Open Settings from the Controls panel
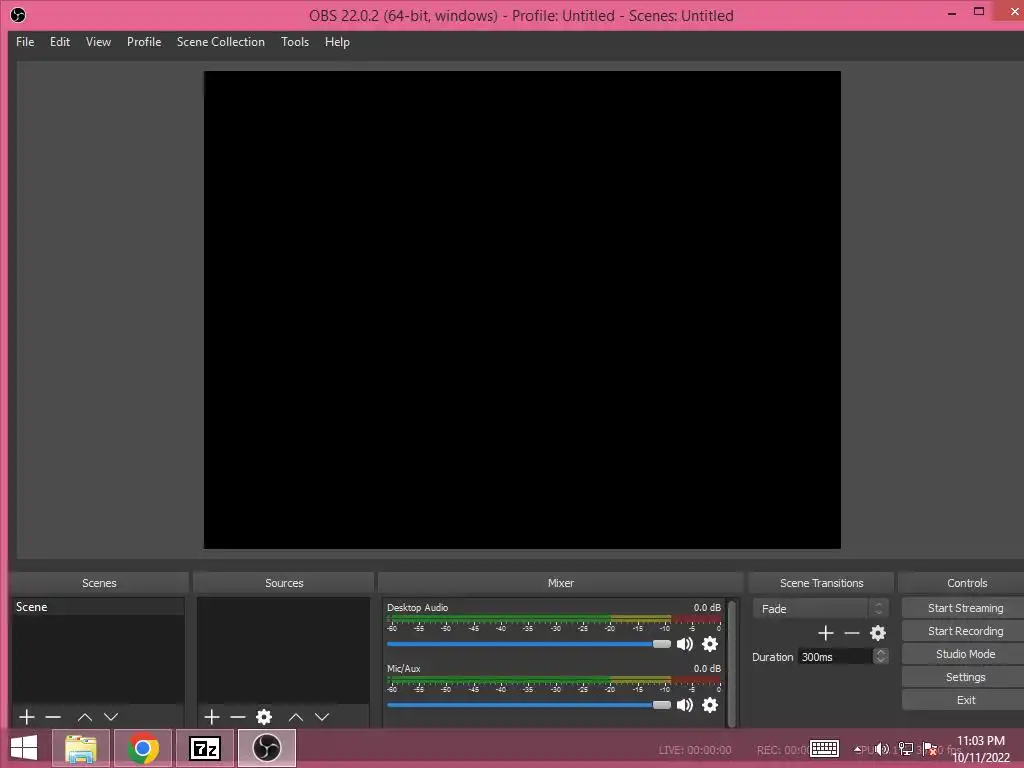The image size is (1024, 768). (965, 677)
